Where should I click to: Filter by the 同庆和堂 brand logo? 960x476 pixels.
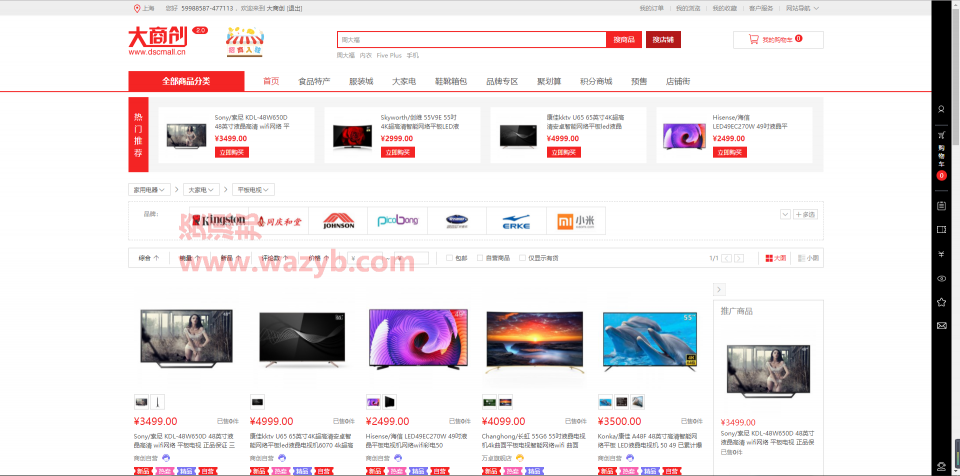tap(279, 221)
